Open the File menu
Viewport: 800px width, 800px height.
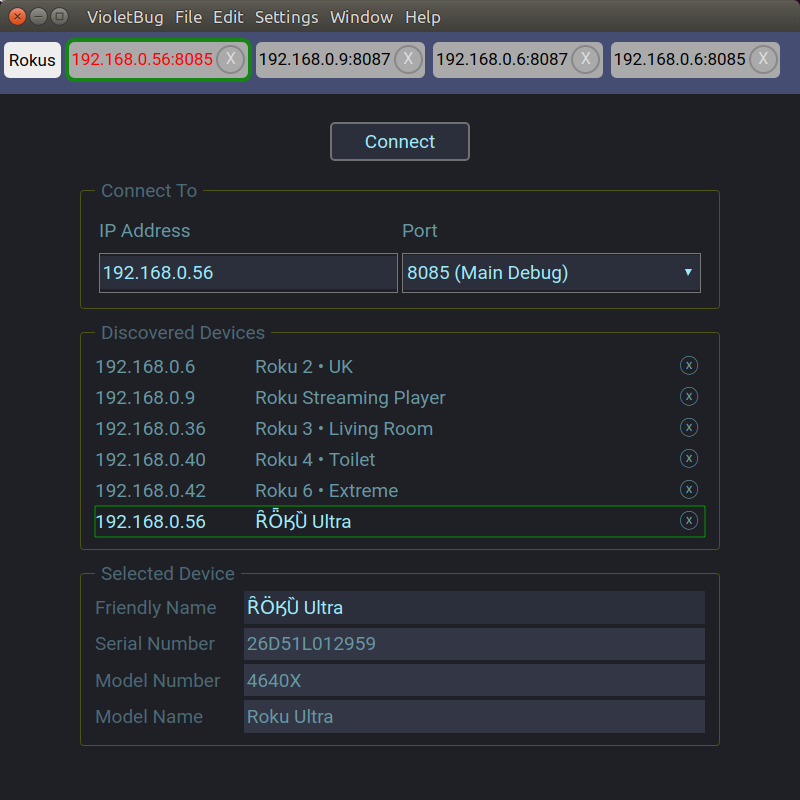(188, 17)
